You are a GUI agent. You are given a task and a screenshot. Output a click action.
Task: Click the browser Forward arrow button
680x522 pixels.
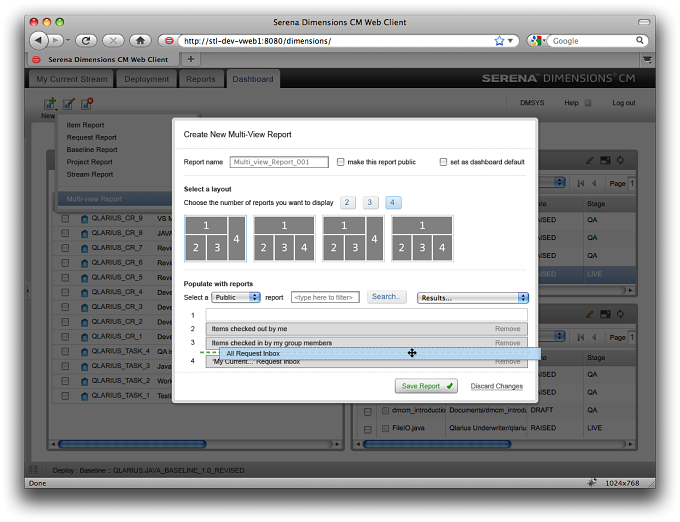coord(56,40)
